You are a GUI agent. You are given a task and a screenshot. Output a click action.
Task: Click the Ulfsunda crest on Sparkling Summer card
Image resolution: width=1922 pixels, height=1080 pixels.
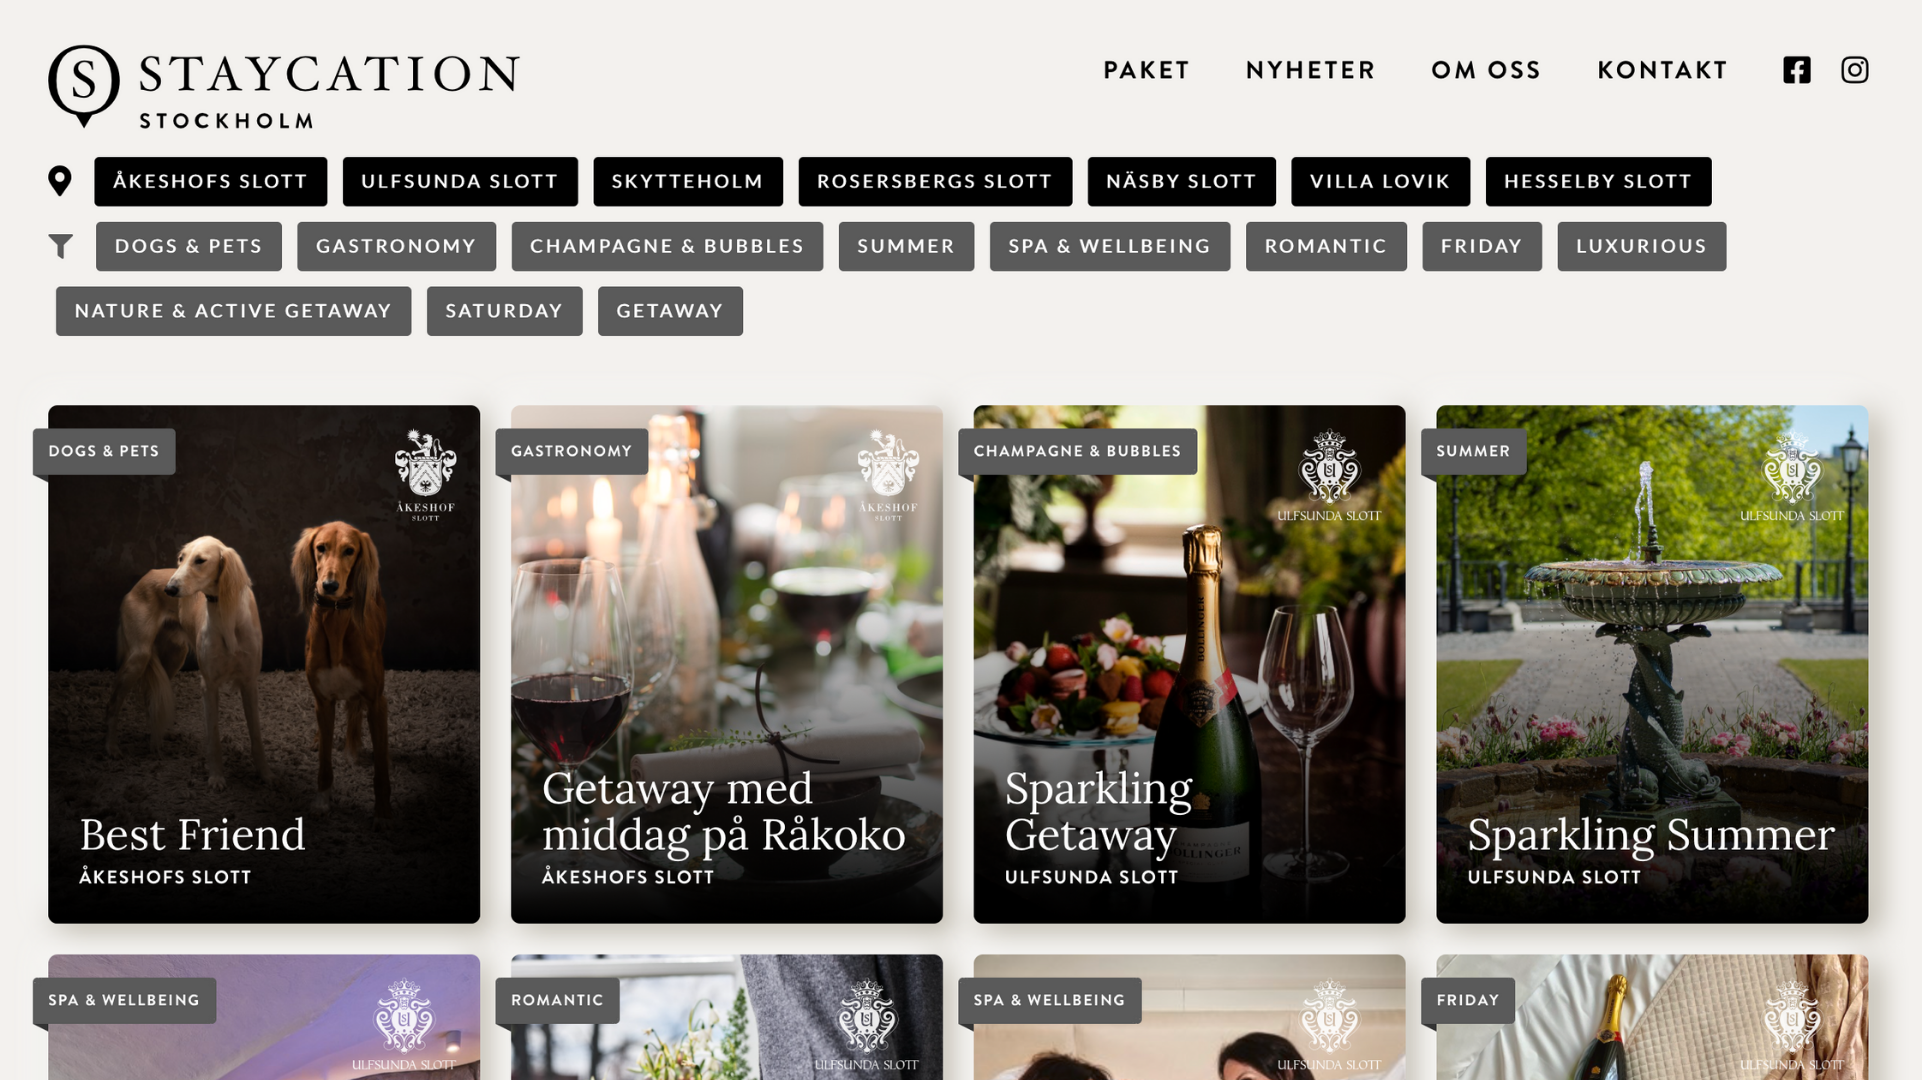point(1791,476)
